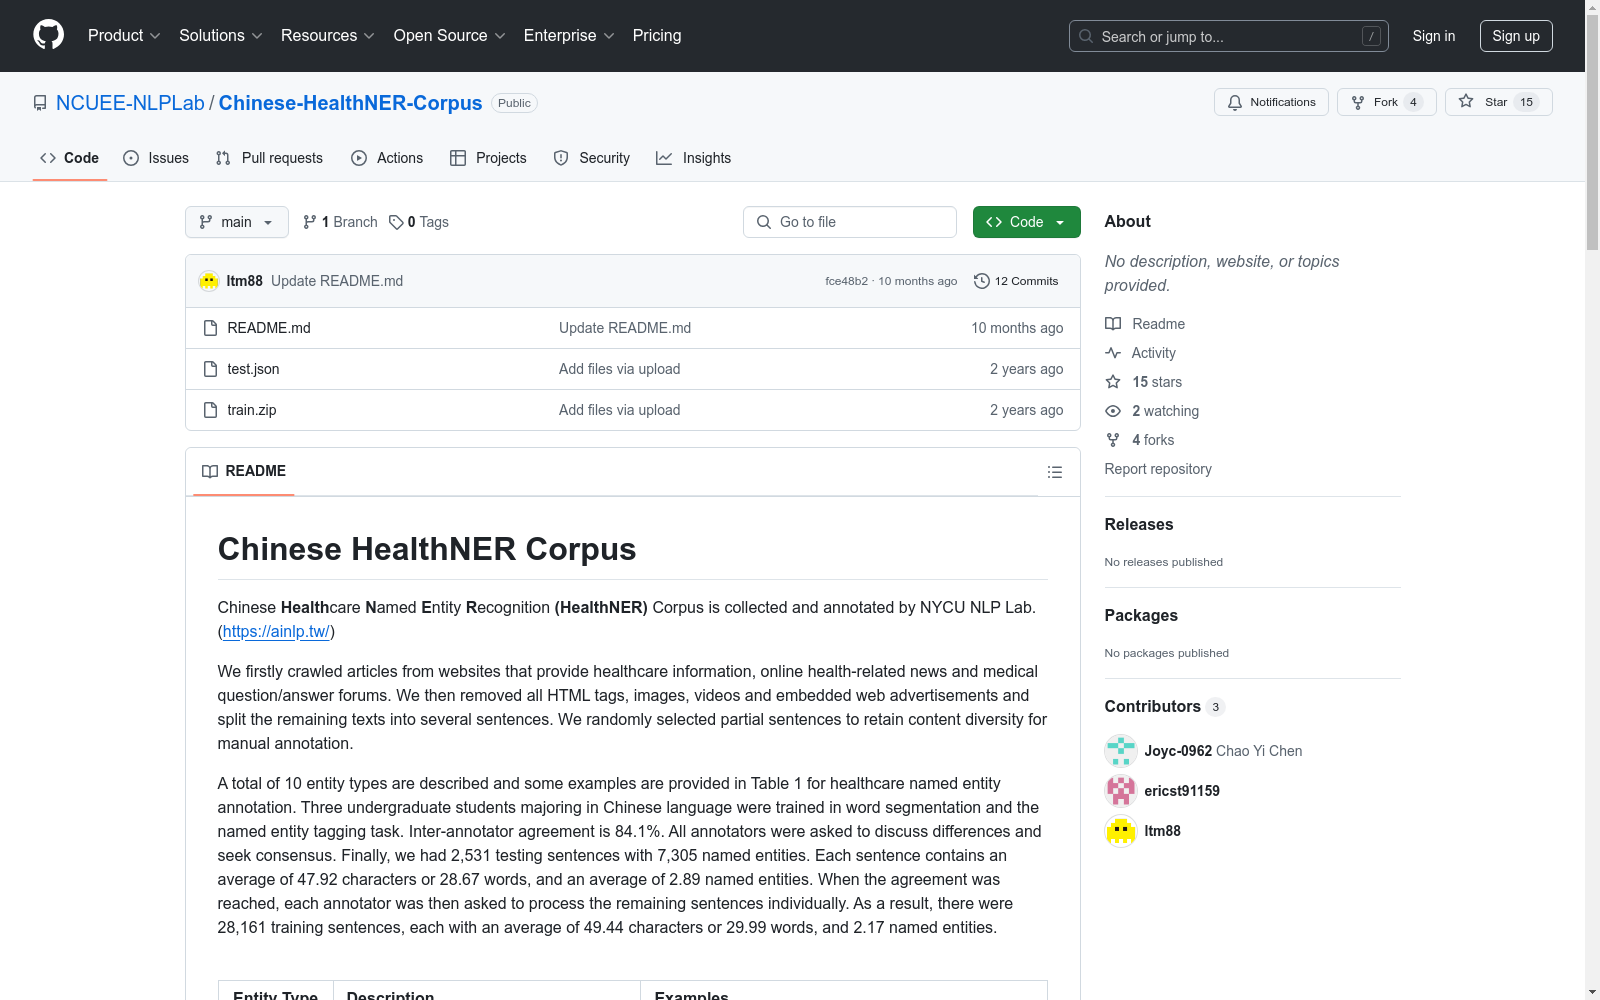Click the watching eye icon
1600x1000 pixels.
[1113, 411]
